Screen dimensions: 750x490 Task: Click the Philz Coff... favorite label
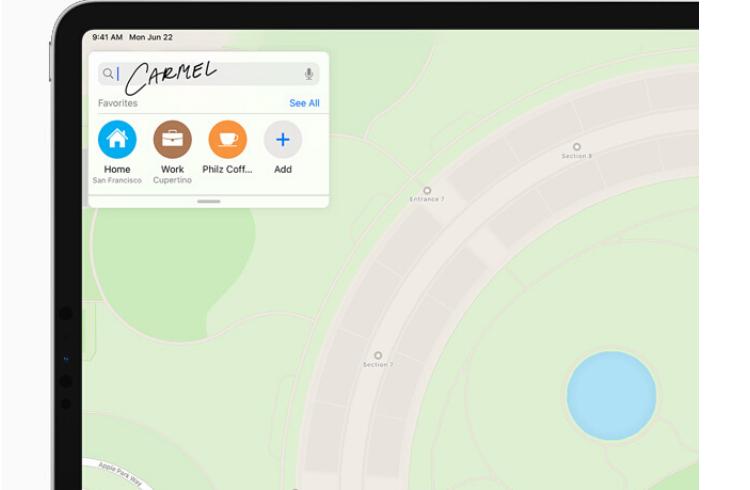coord(227,169)
